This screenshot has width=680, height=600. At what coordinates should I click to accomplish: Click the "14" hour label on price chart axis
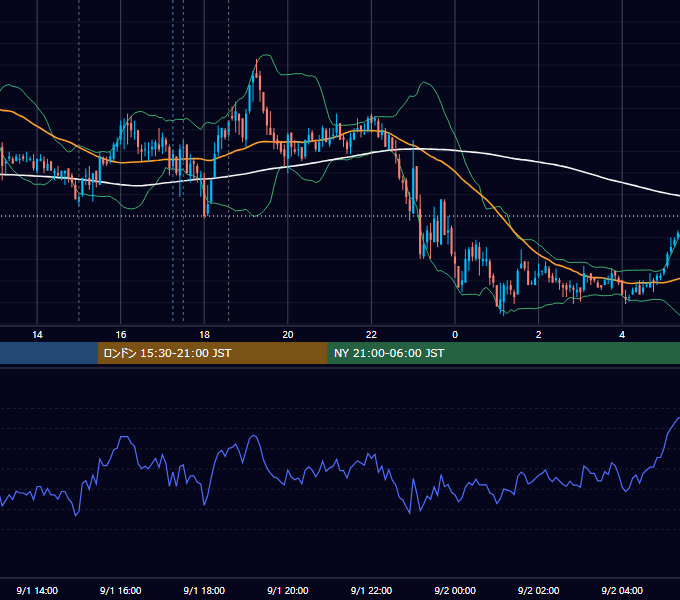[37, 335]
